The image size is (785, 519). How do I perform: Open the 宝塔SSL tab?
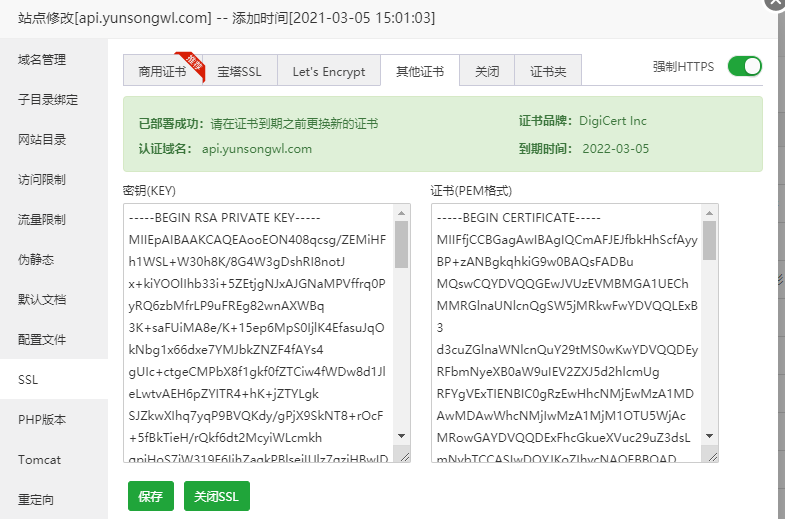(239, 72)
